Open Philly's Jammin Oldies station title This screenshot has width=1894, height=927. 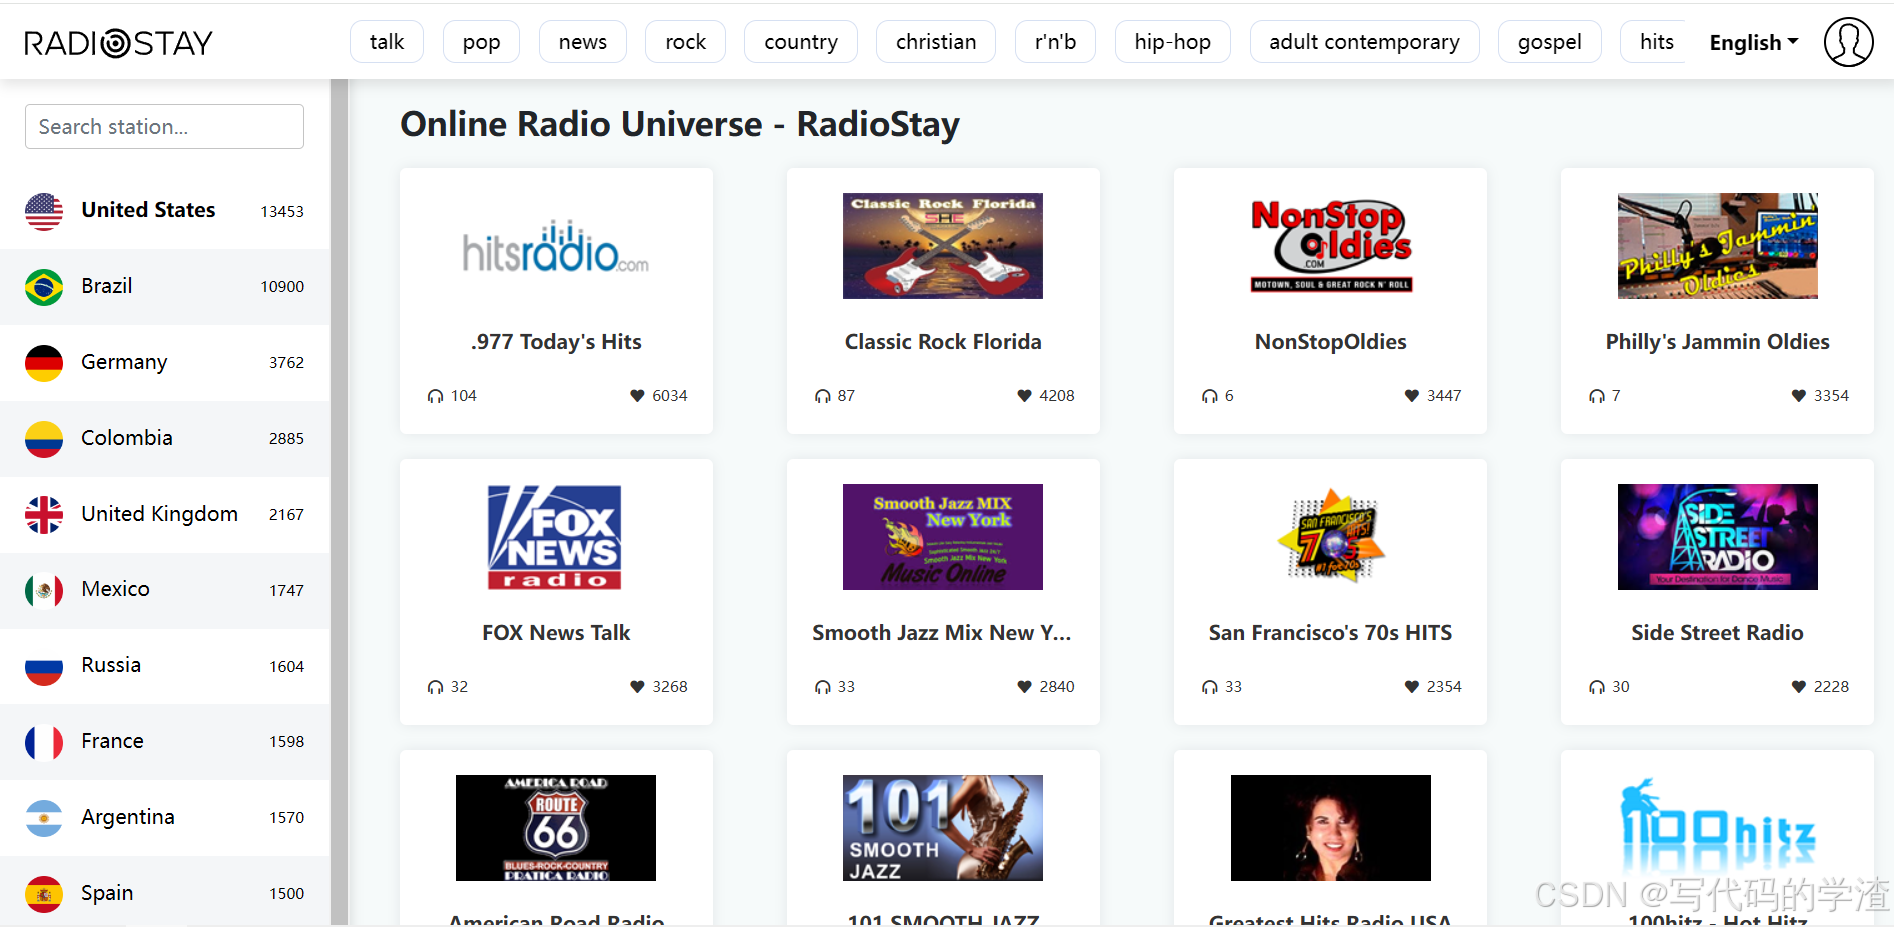click(1717, 342)
